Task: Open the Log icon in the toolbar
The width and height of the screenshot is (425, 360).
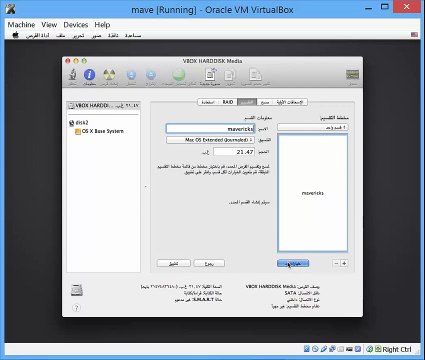Action: tap(352, 76)
